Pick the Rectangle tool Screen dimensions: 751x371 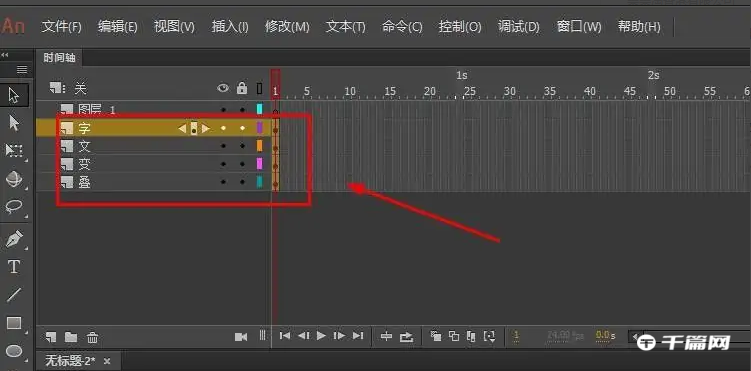pos(14,324)
